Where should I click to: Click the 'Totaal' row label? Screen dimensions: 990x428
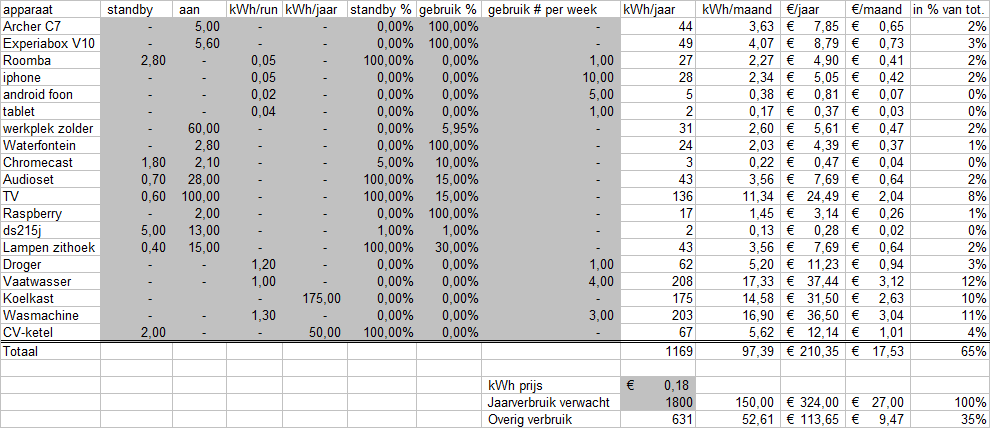(x=50, y=352)
